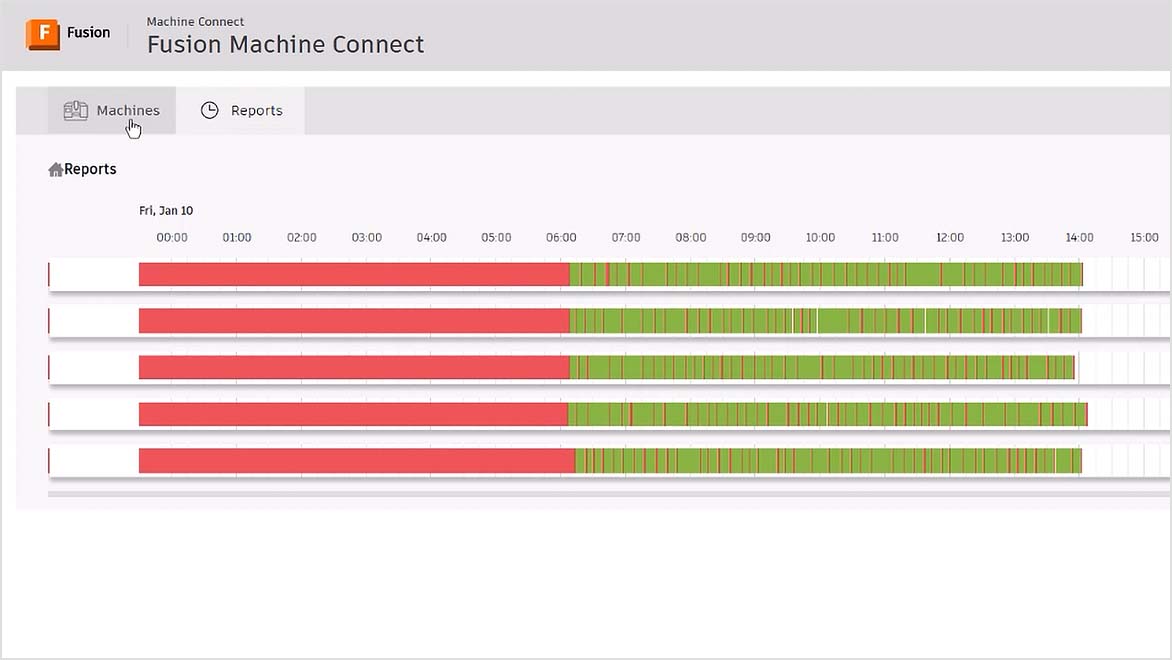Click the 15:00 timeline axis label
Viewport: 1172px width, 660px height.
[x=1144, y=237]
